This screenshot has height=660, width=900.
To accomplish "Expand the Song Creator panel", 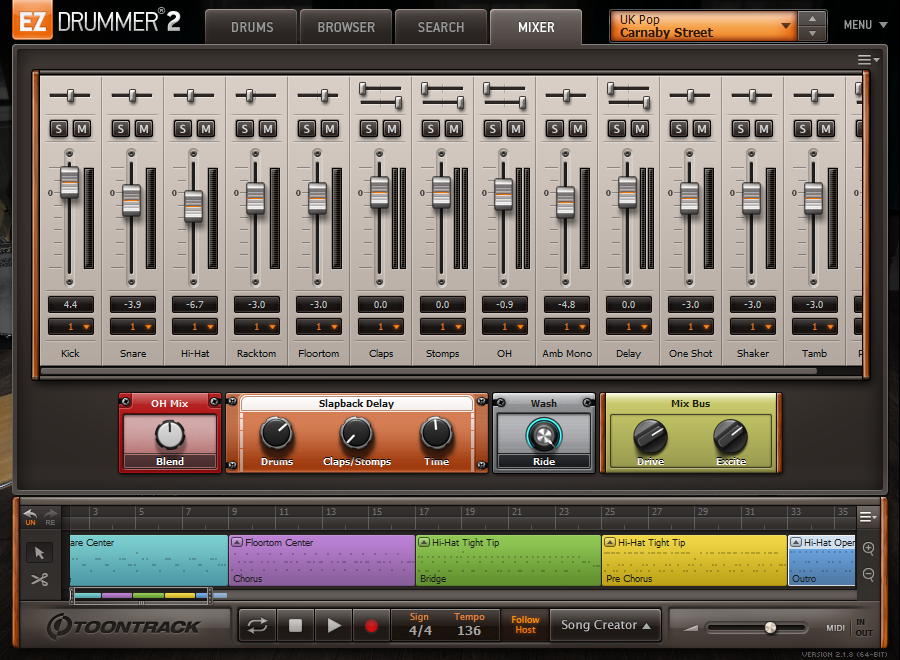I will [x=606, y=625].
